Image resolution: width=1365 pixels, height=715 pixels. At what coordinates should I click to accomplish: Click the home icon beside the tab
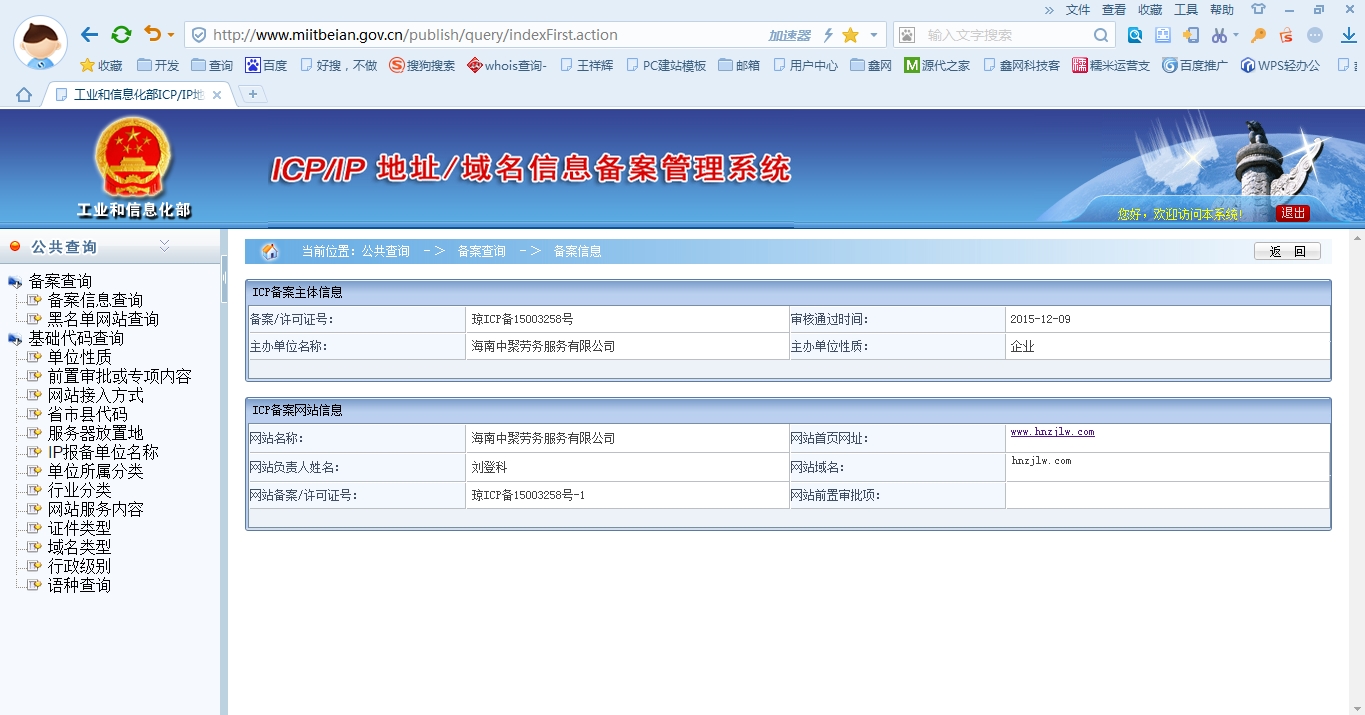point(24,95)
